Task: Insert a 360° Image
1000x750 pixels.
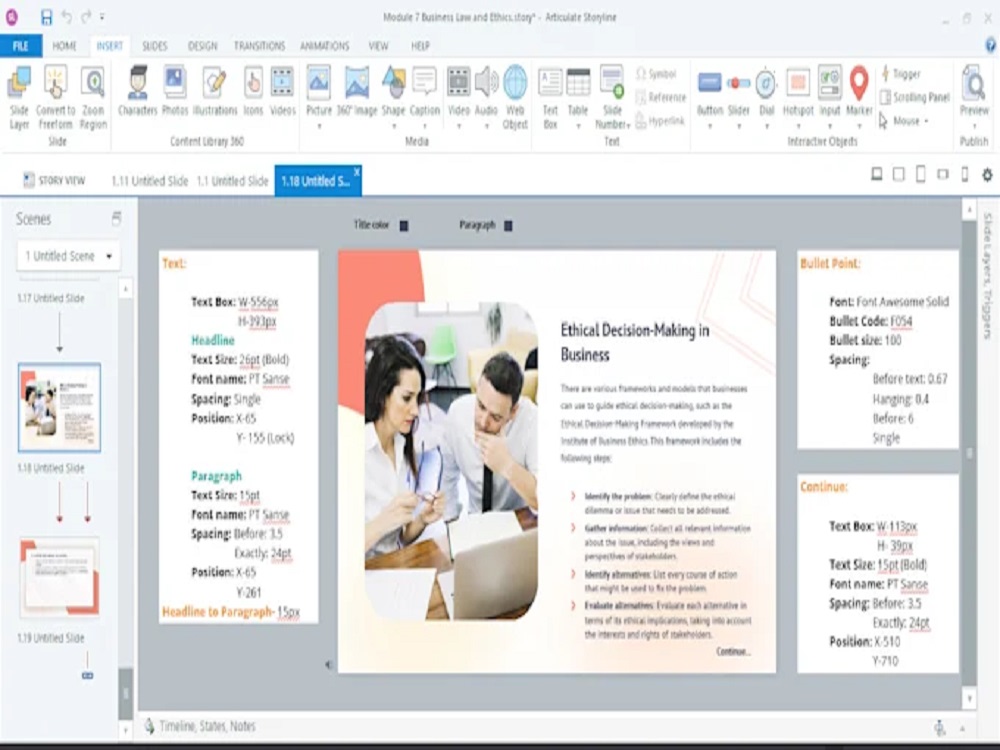Action: [357, 91]
